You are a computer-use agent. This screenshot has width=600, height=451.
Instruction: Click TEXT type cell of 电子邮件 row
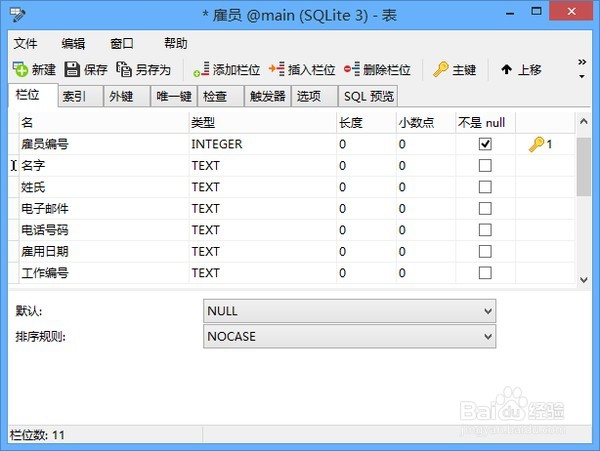coord(262,208)
